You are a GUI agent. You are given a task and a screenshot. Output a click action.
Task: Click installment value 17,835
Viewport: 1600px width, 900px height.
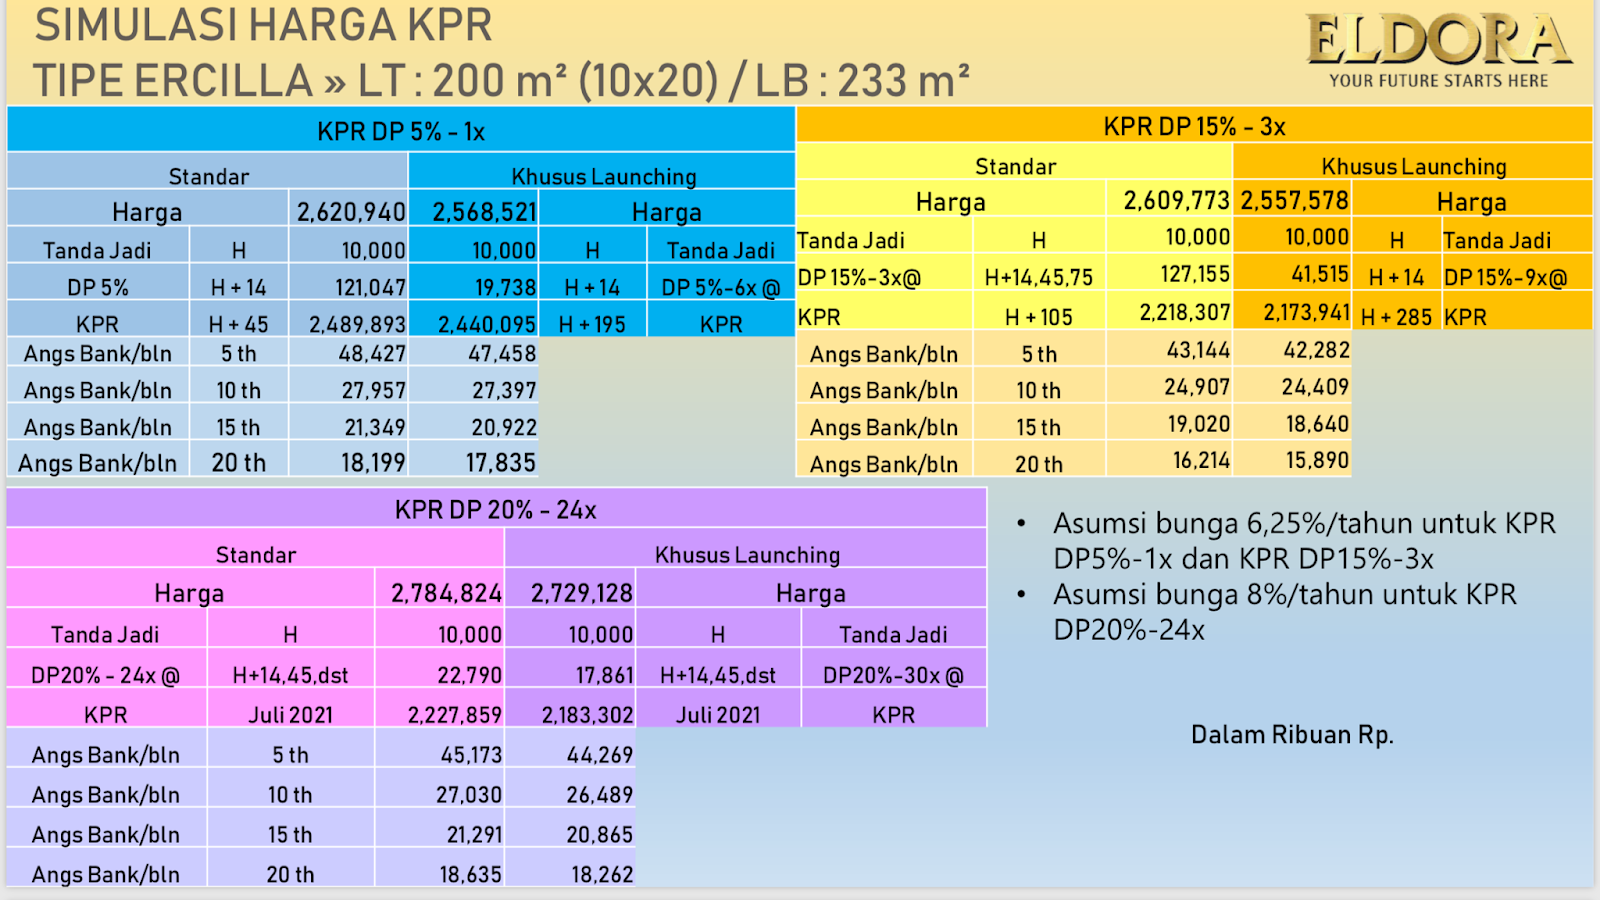501,463
